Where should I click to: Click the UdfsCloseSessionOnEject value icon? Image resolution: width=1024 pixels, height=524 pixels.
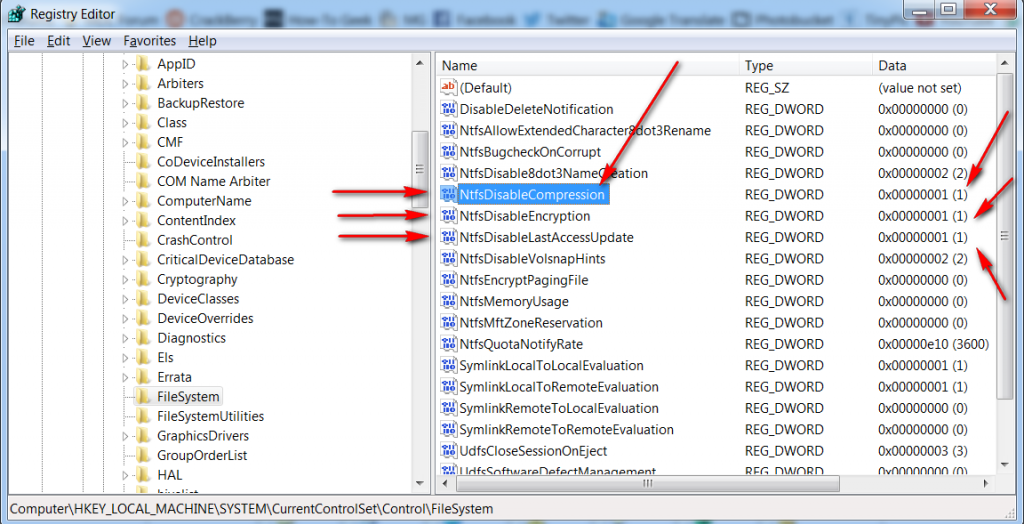coord(449,451)
